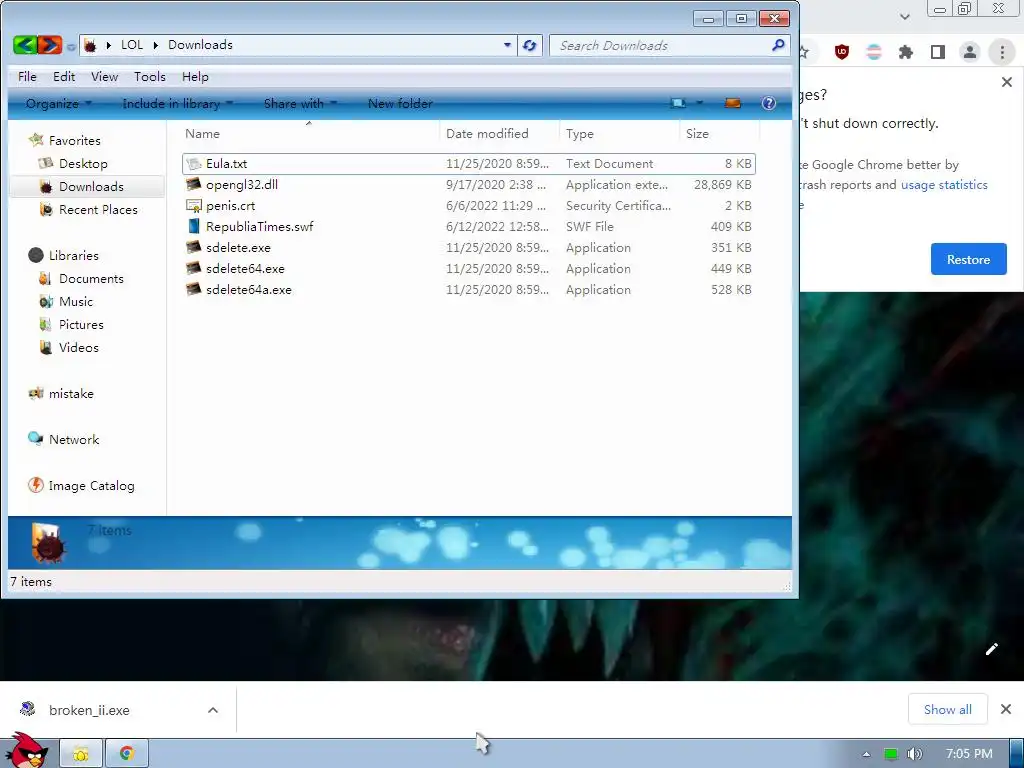Dismiss Chrome restore popup with X

click(1006, 82)
